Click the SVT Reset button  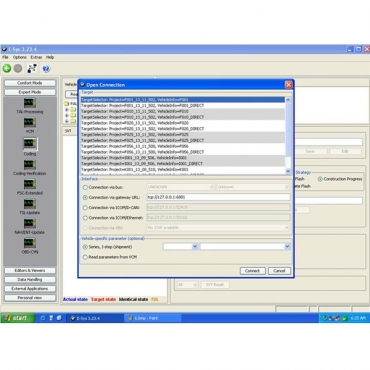pos(215,285)
